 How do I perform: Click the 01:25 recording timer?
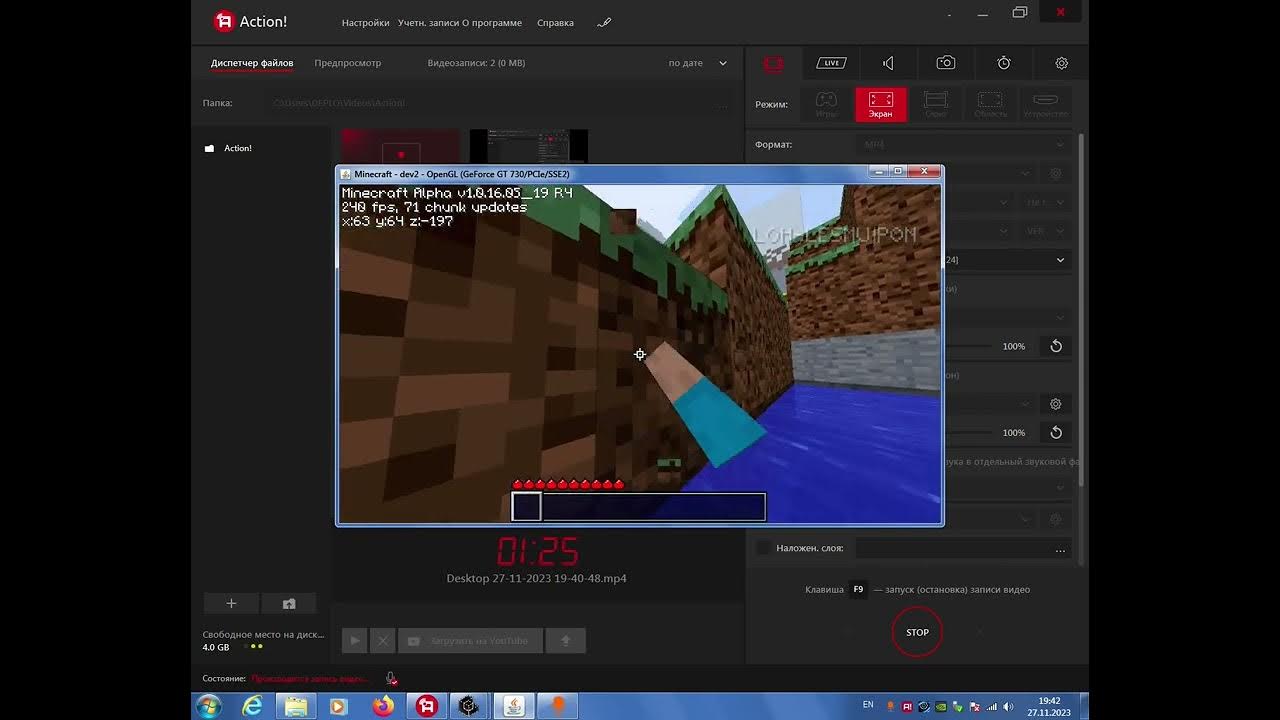(538, 551)
